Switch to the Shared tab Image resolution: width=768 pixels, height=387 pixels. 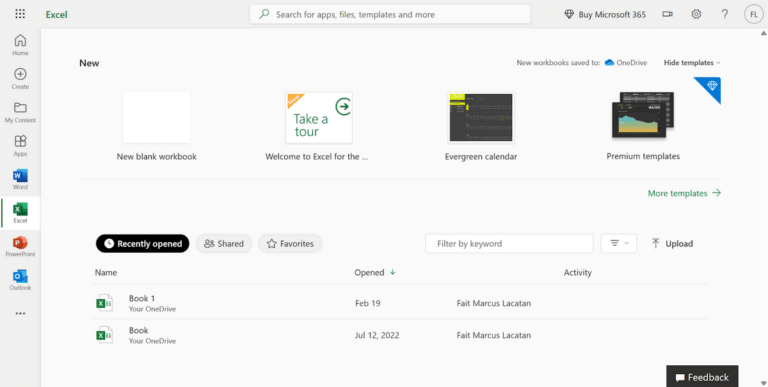point(224,243)
